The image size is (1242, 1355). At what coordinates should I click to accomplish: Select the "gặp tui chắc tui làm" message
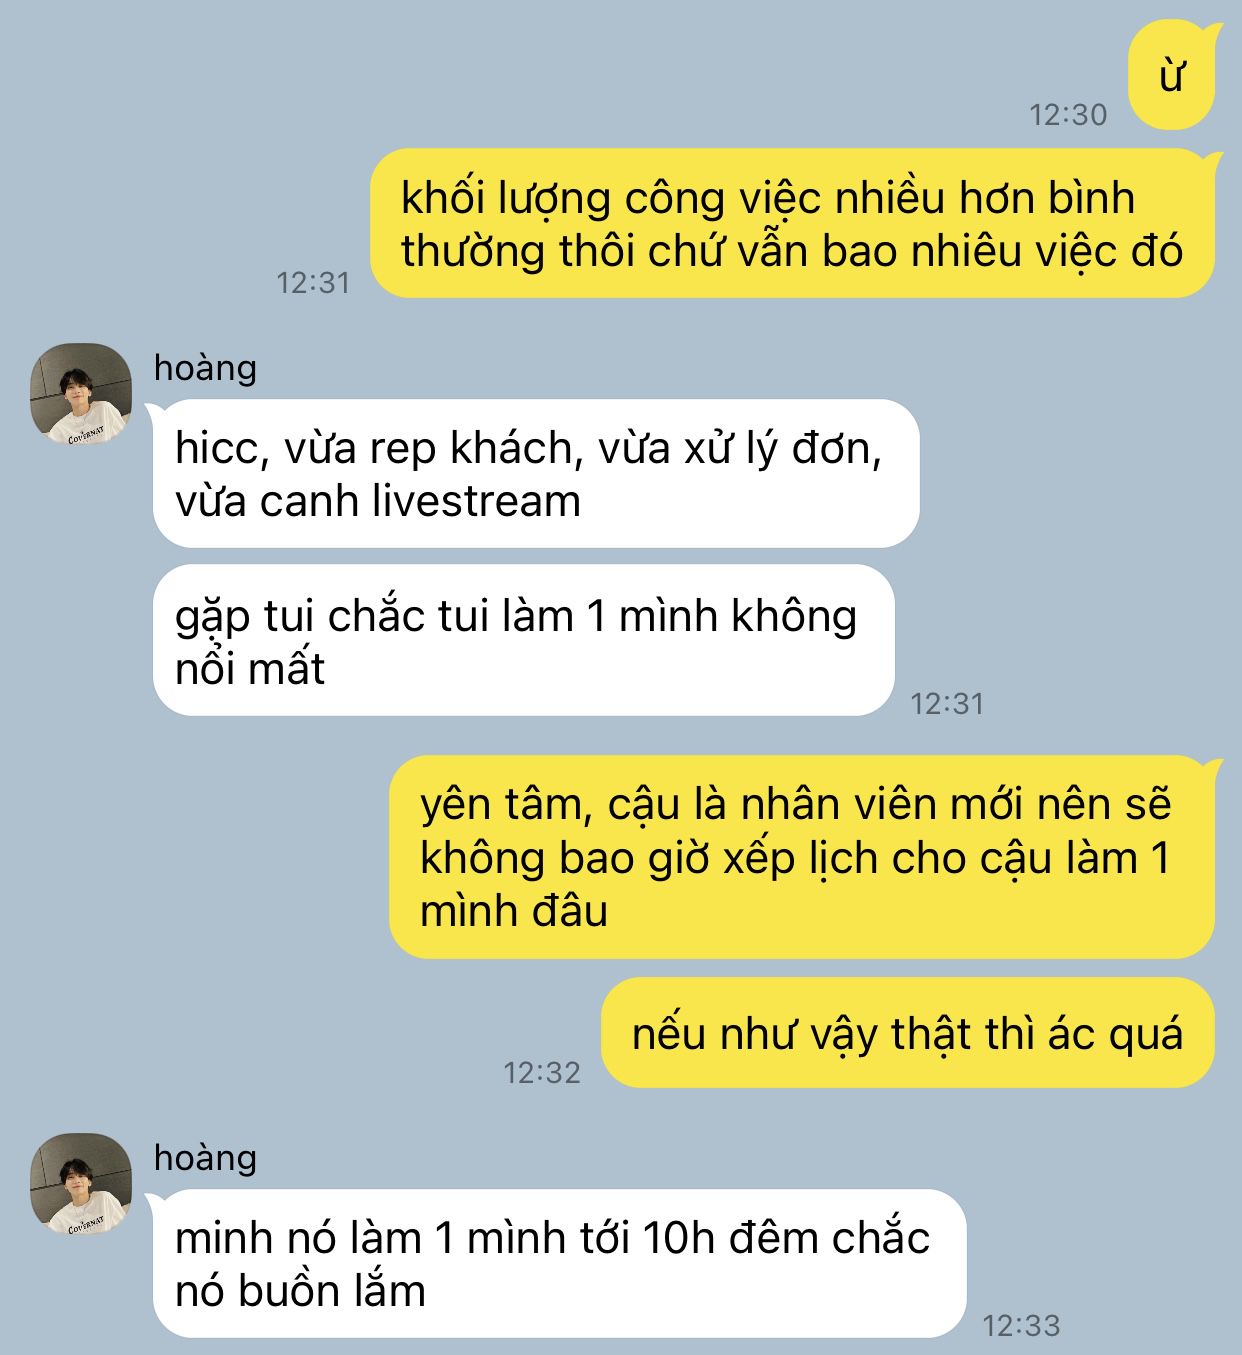(x=523, y=640)
